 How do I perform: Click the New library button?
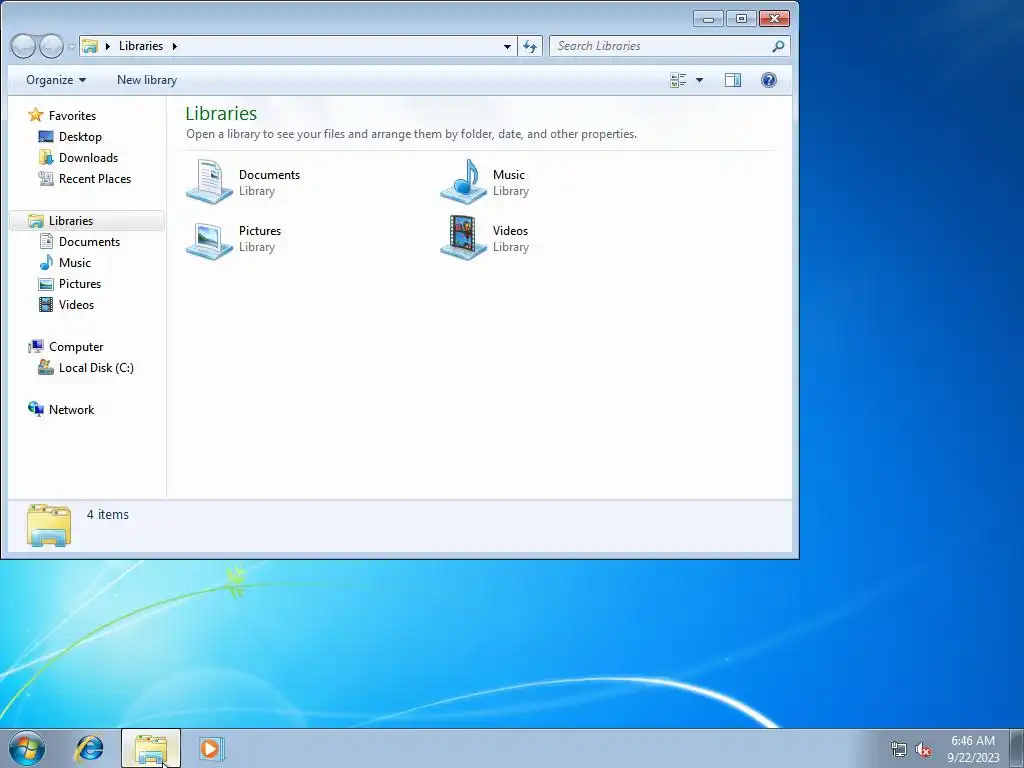point(147,80)
